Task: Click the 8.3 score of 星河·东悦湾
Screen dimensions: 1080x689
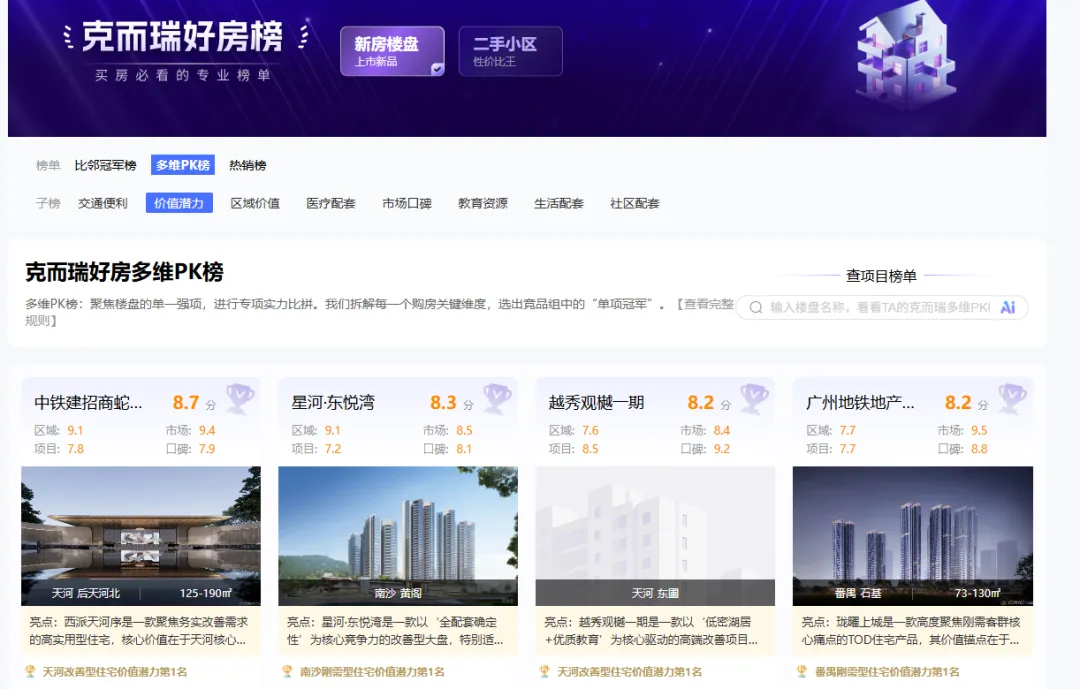Action: (443, 402)
